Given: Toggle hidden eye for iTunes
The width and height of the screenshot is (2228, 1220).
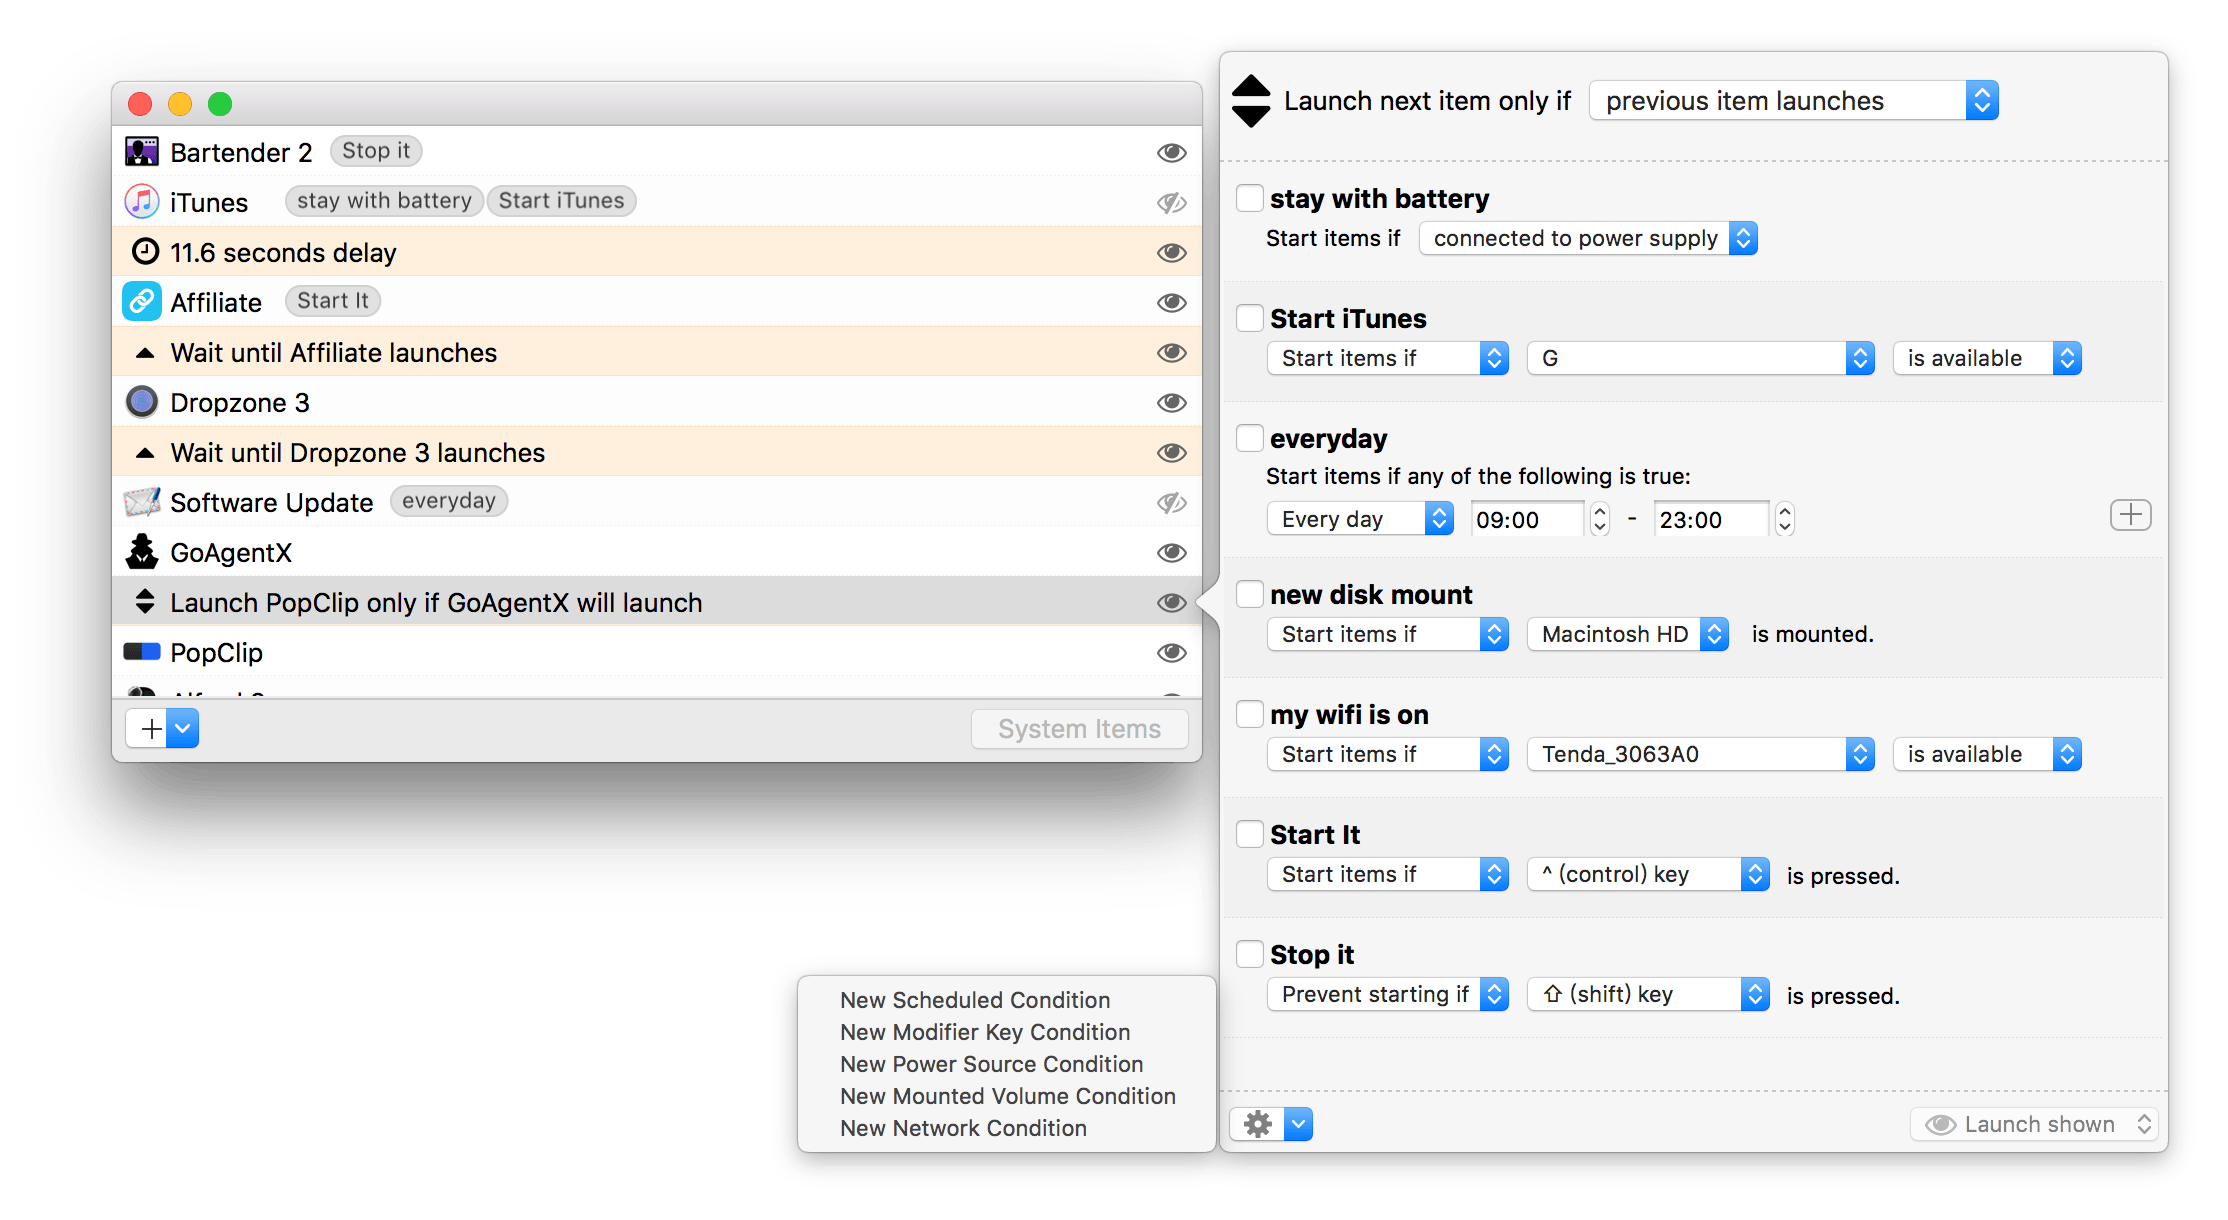Looking at the screenshot, I should (x=1172, y=203).
